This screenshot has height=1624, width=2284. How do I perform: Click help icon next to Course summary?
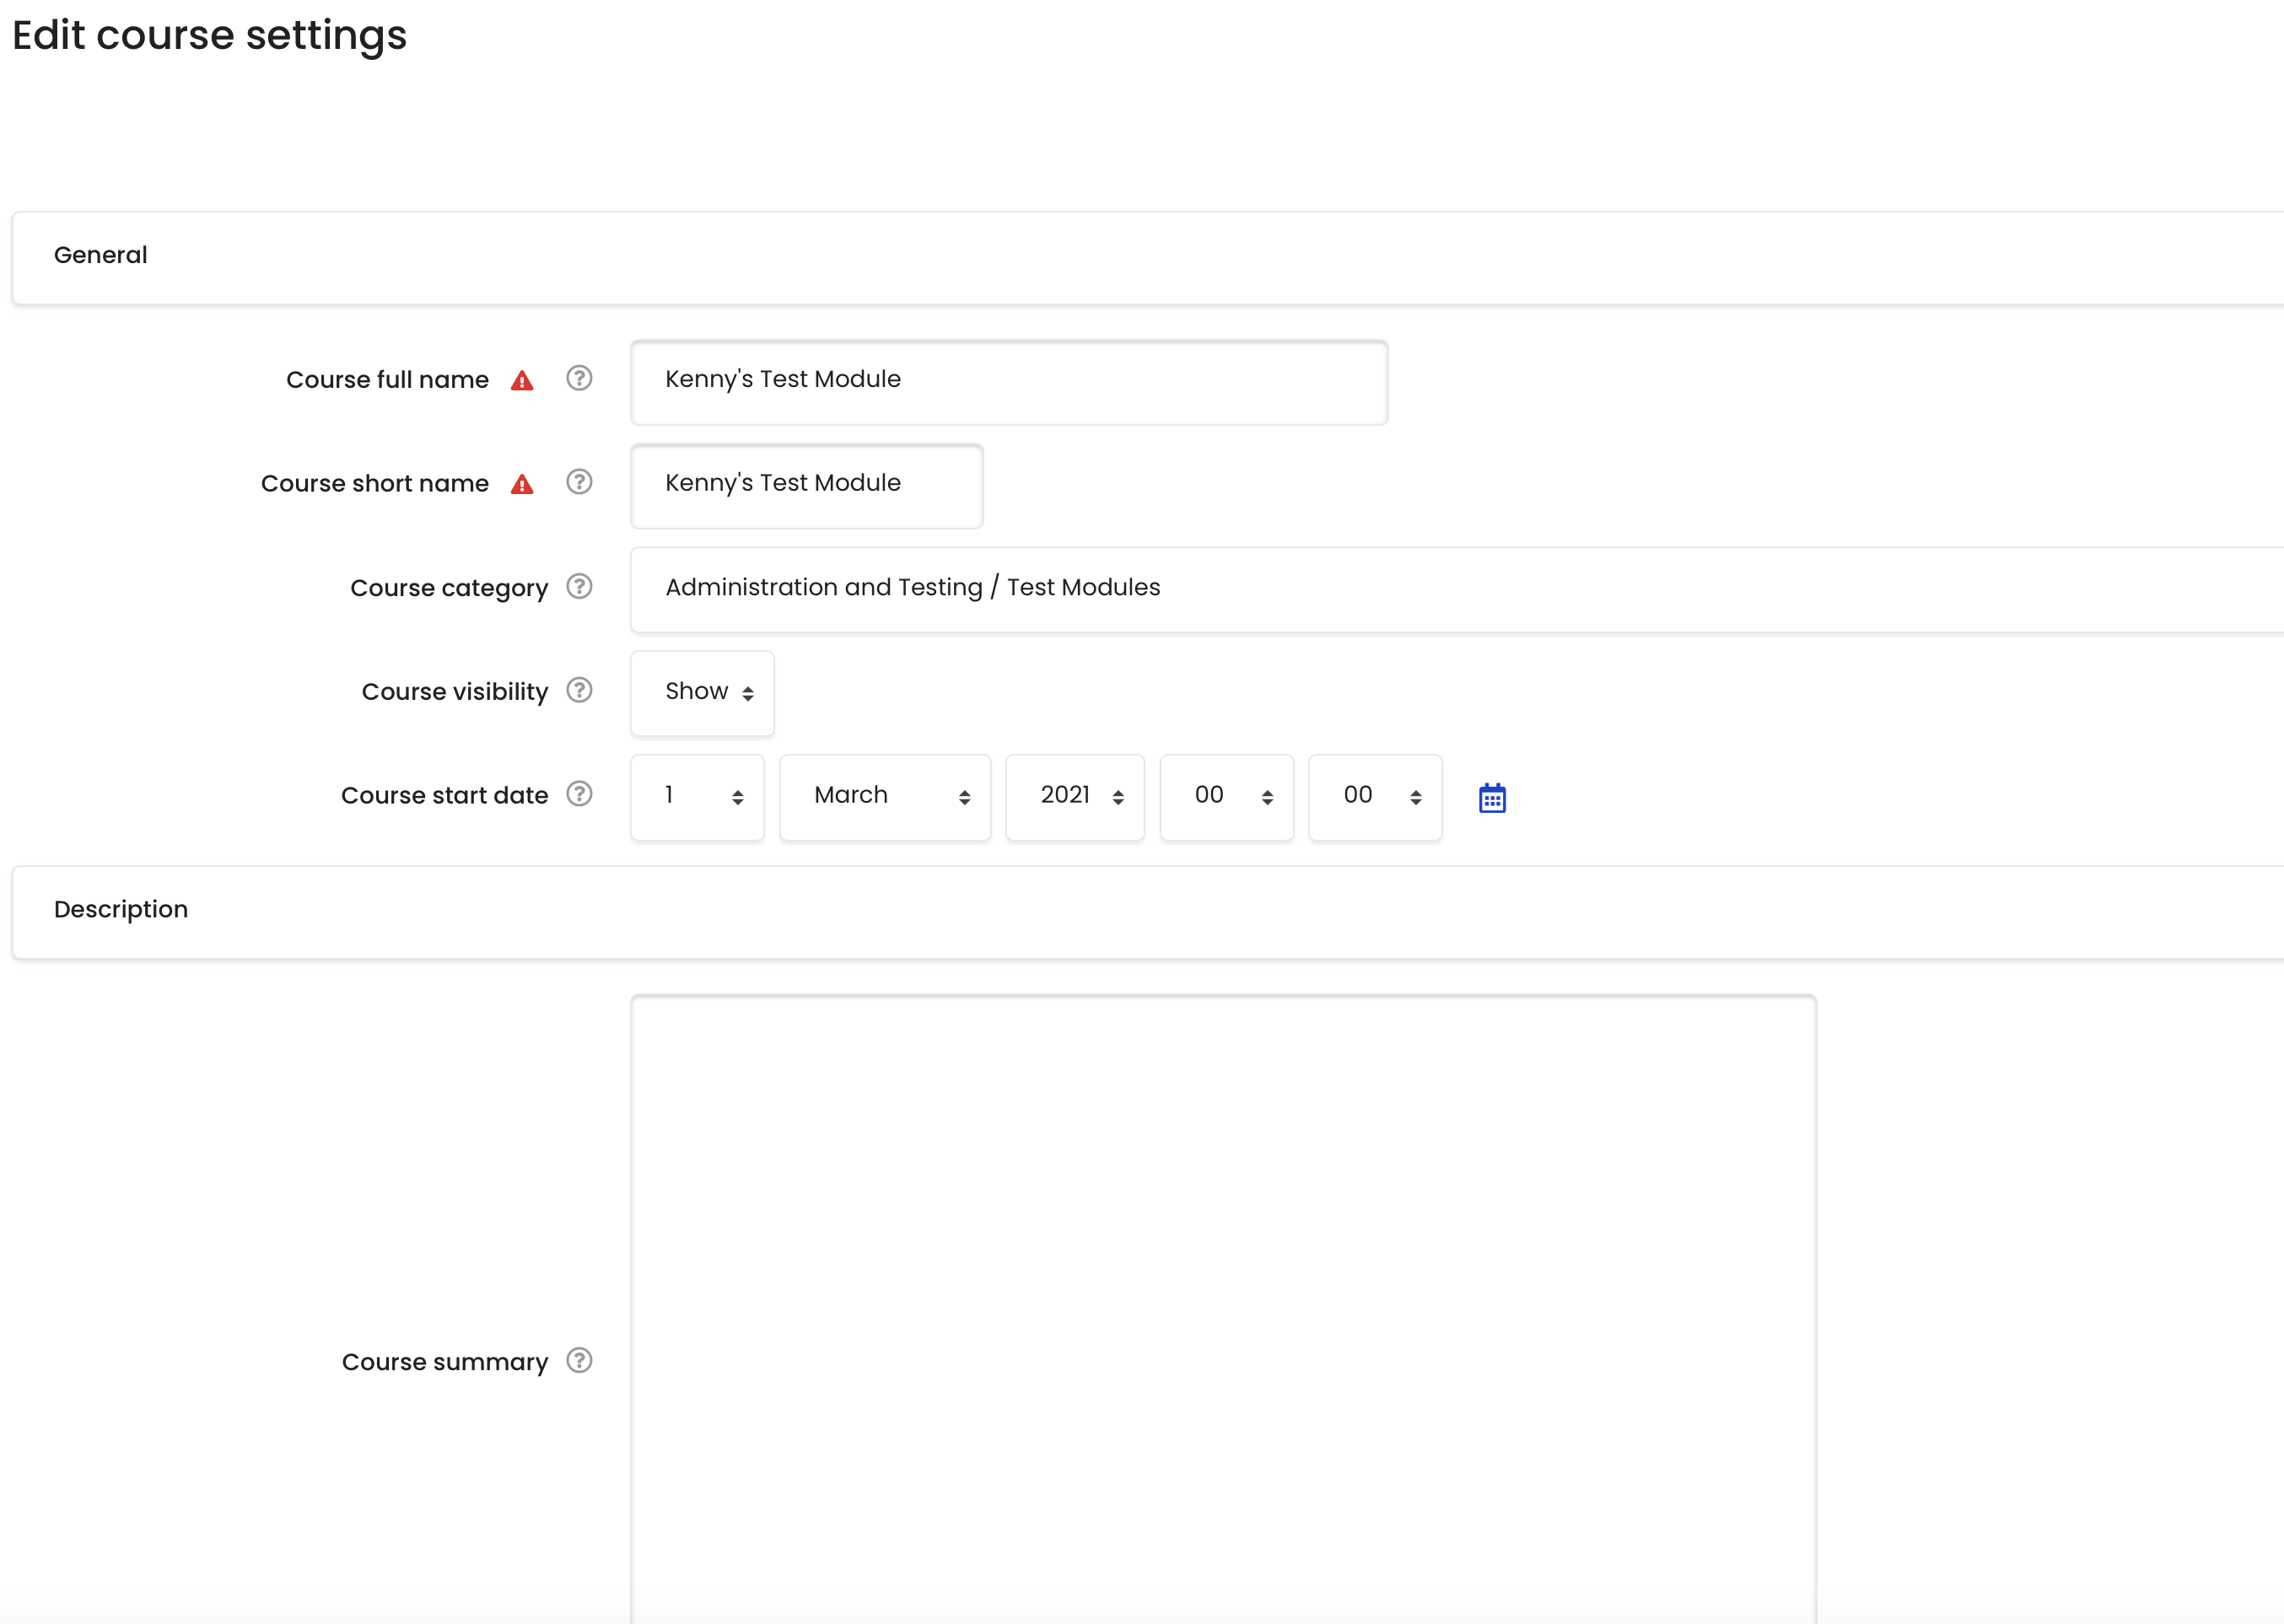point(579,1361)
